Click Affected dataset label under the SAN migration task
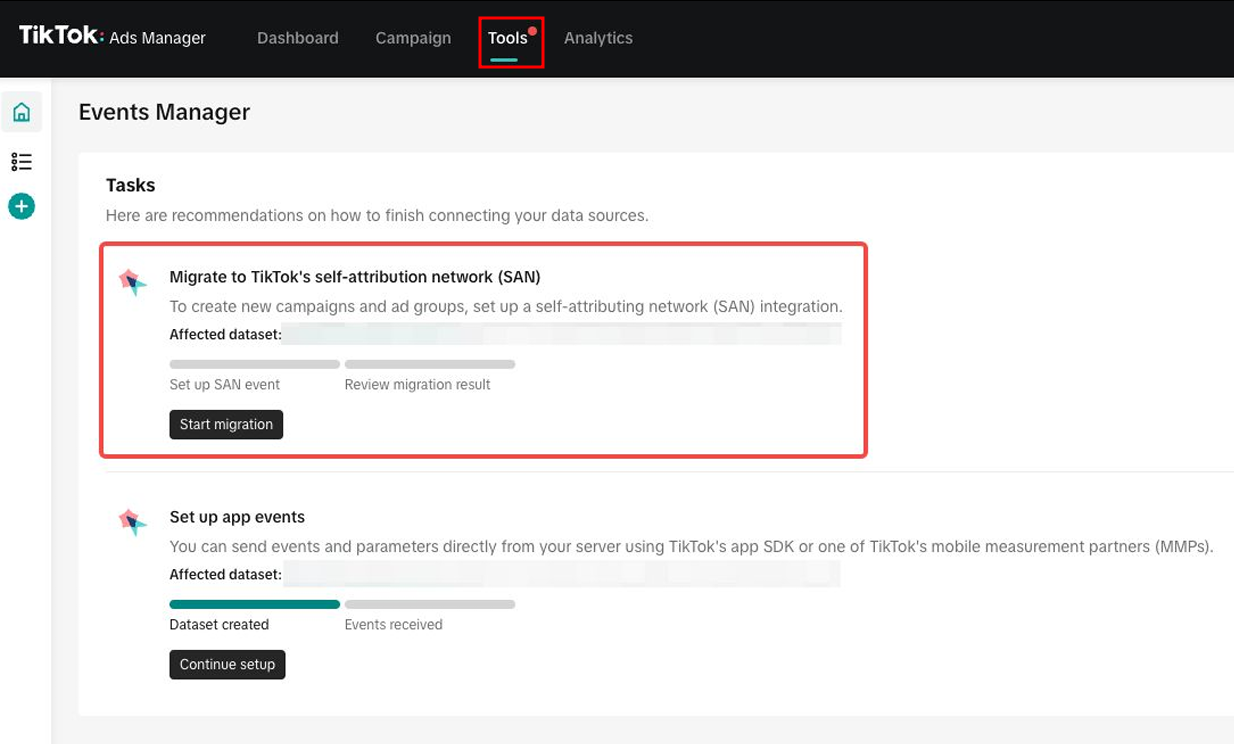1234x744 pixels. (225, 334)
